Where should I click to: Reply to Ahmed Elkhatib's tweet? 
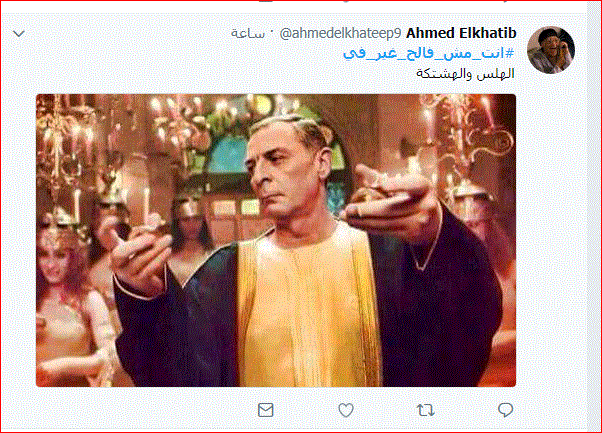505,410
